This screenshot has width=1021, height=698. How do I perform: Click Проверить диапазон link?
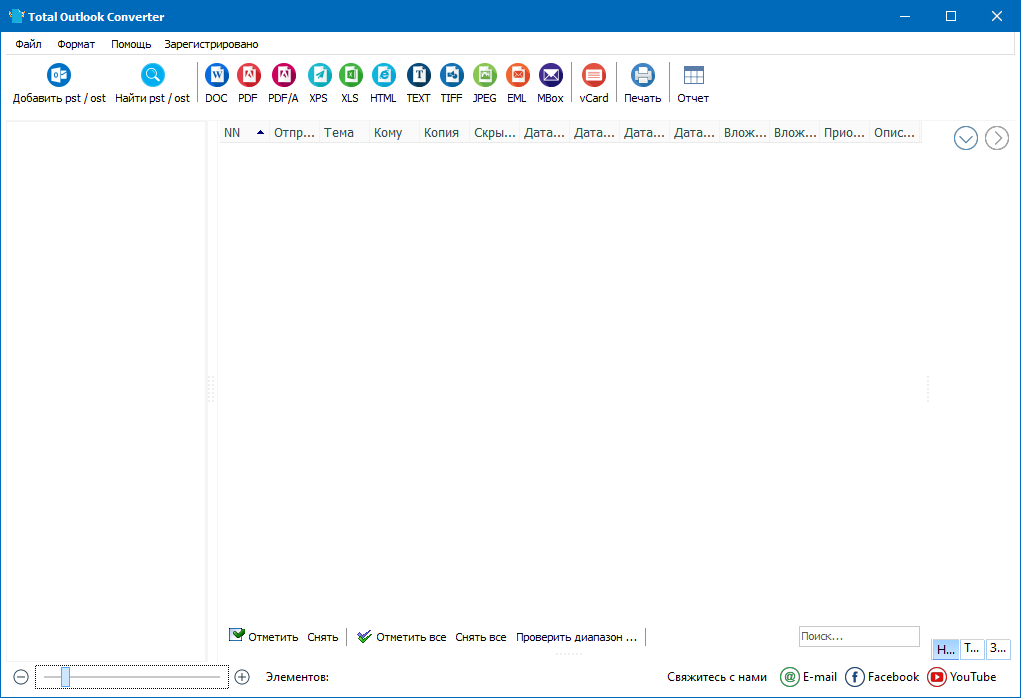[575, 636]
